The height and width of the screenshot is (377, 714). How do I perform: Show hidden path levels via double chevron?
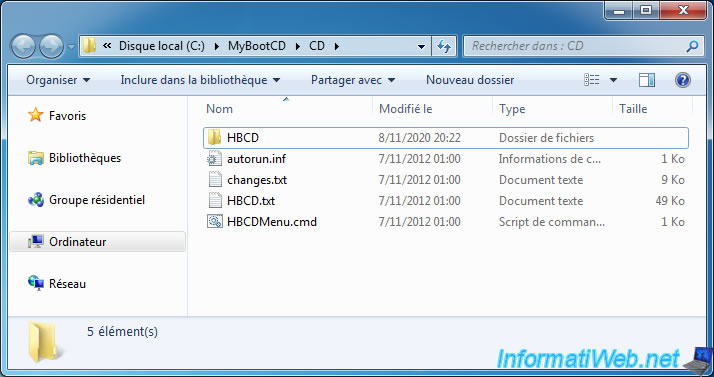[x=107, y=46]
